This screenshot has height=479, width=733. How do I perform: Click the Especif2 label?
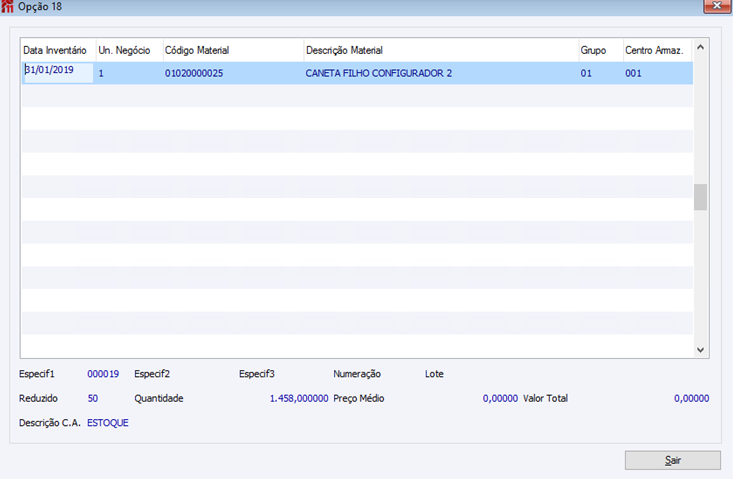pyautogui.click(x=152, y=374)
